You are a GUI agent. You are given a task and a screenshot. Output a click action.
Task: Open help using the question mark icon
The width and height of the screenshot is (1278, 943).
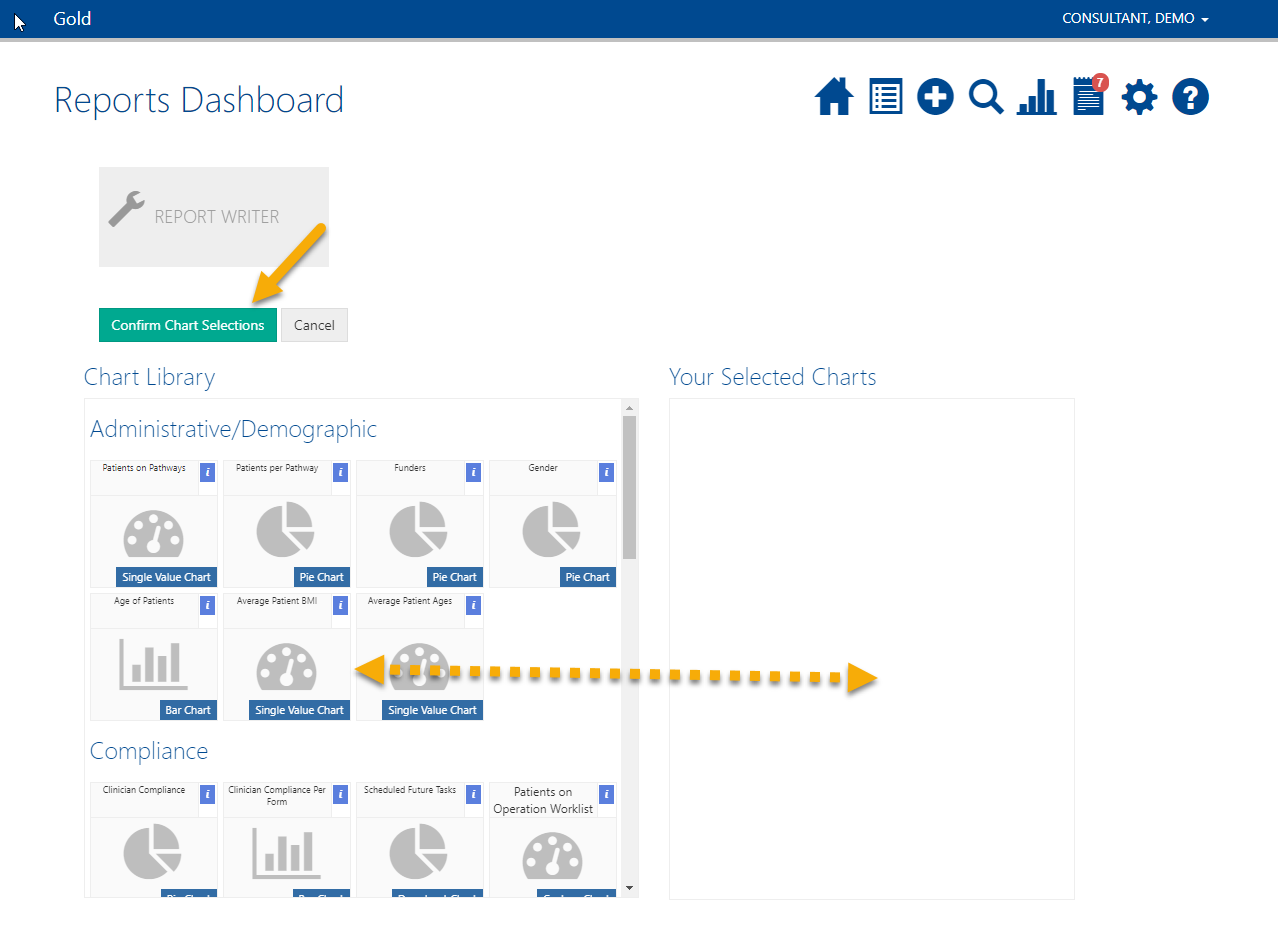coord(1190,97)
